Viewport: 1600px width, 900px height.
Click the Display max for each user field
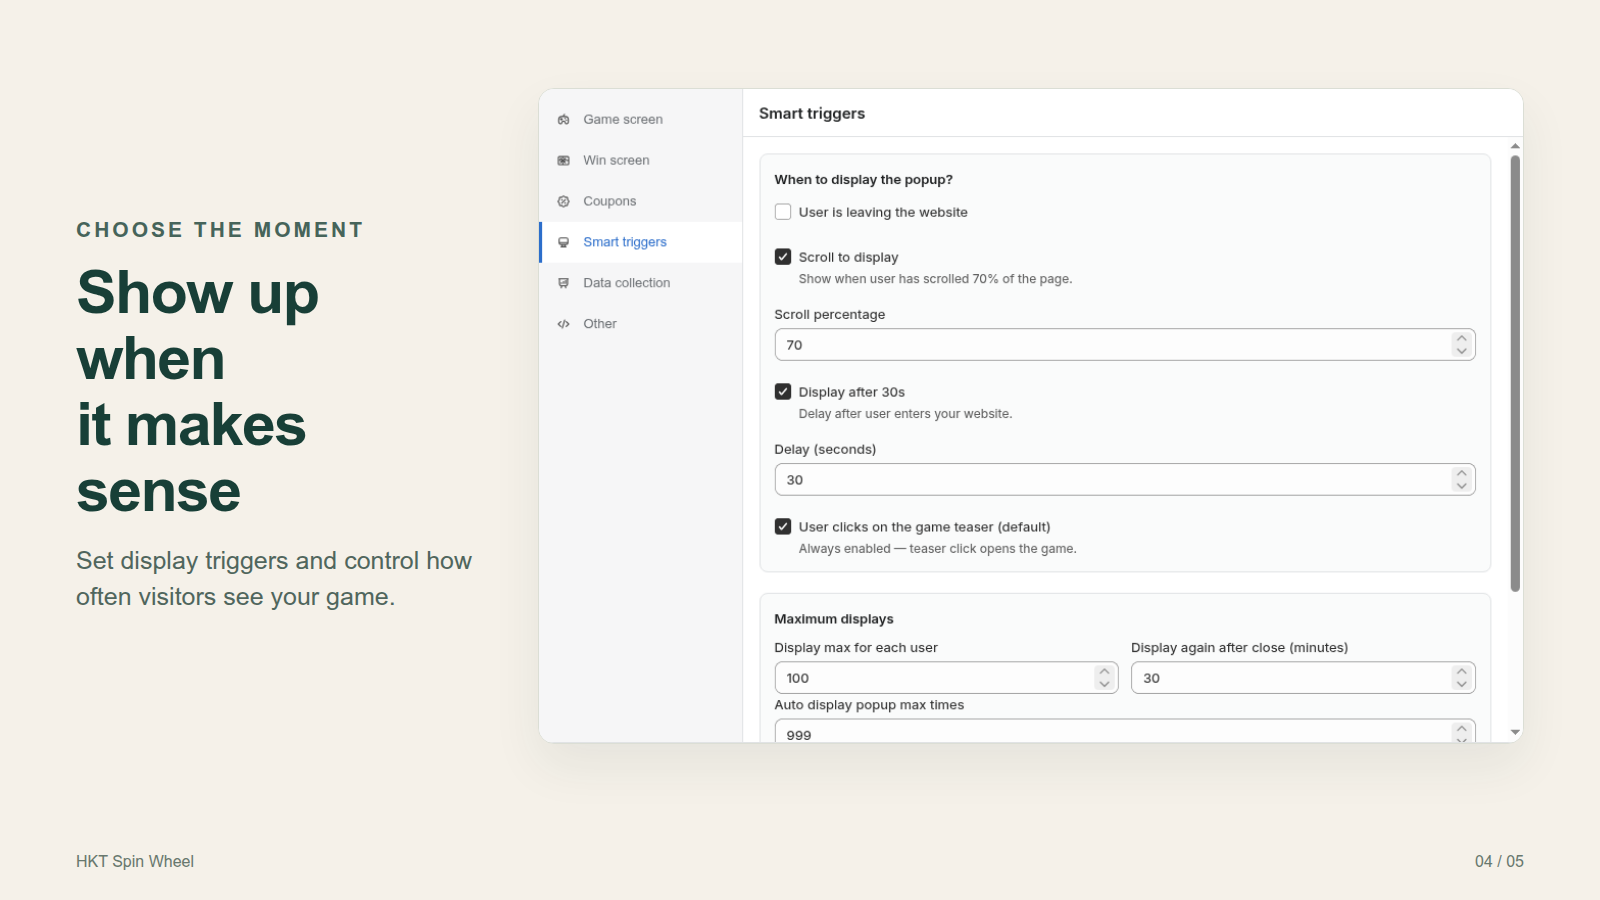click(946, 678)
